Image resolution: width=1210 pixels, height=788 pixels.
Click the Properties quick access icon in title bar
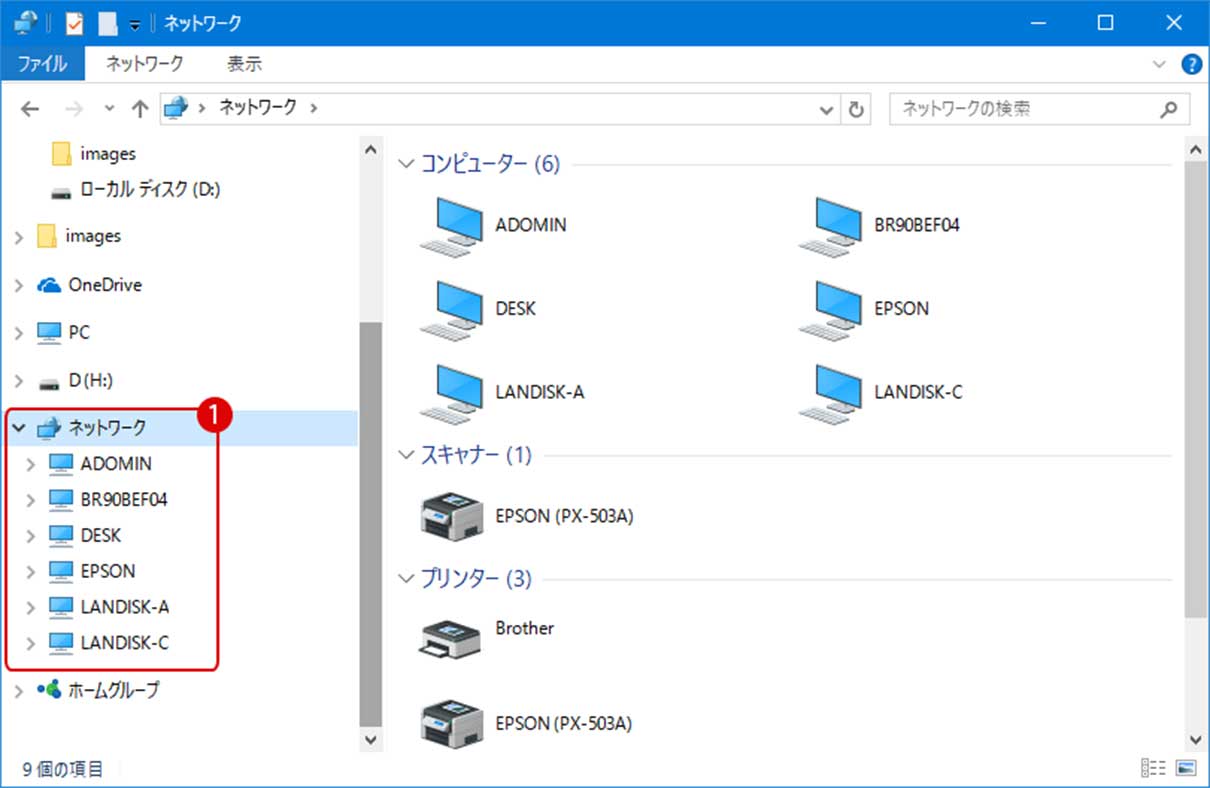click(75, 23)
